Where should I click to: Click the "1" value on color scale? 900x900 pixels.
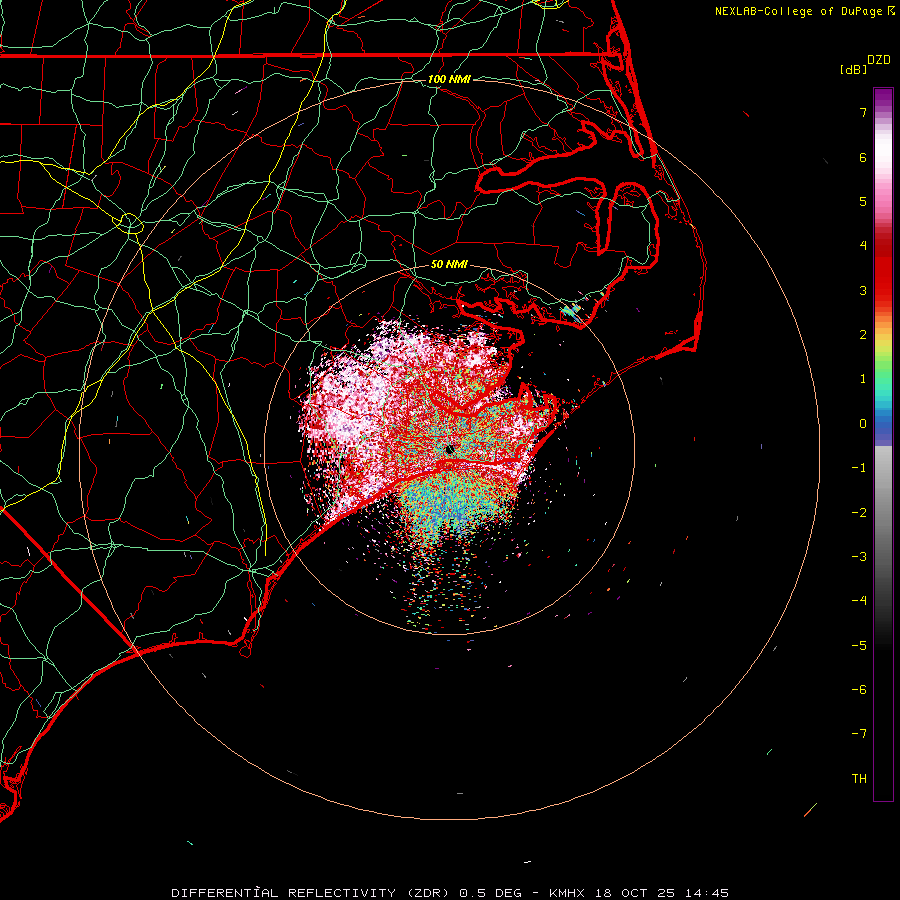coord(863,379)
